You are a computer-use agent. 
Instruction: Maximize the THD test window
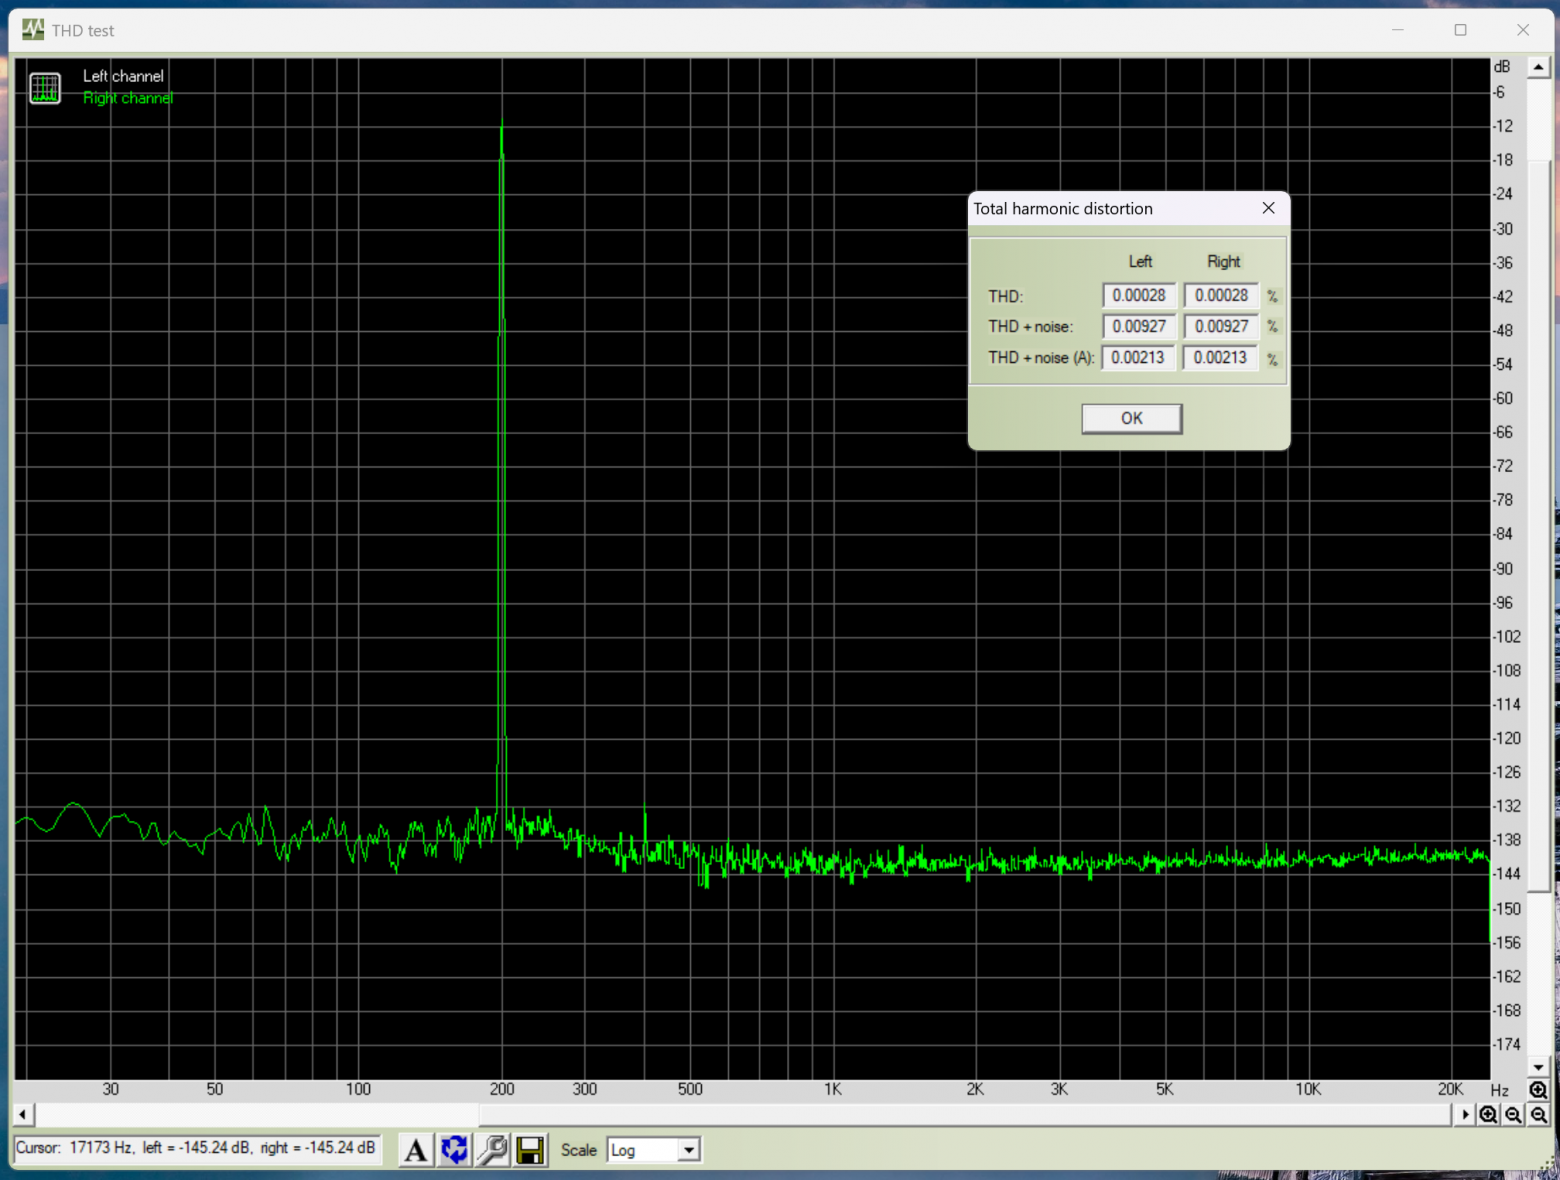[1460, 30]
